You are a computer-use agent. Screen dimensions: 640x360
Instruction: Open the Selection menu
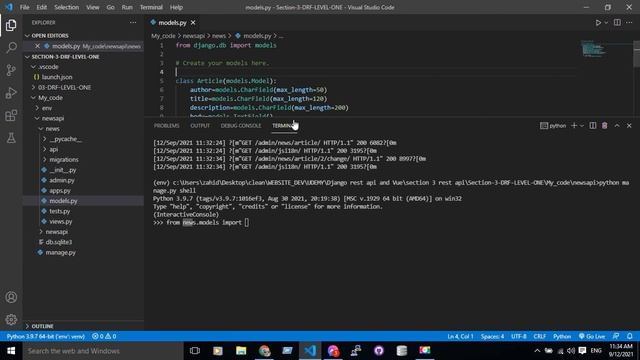click(x=66, y=7)
